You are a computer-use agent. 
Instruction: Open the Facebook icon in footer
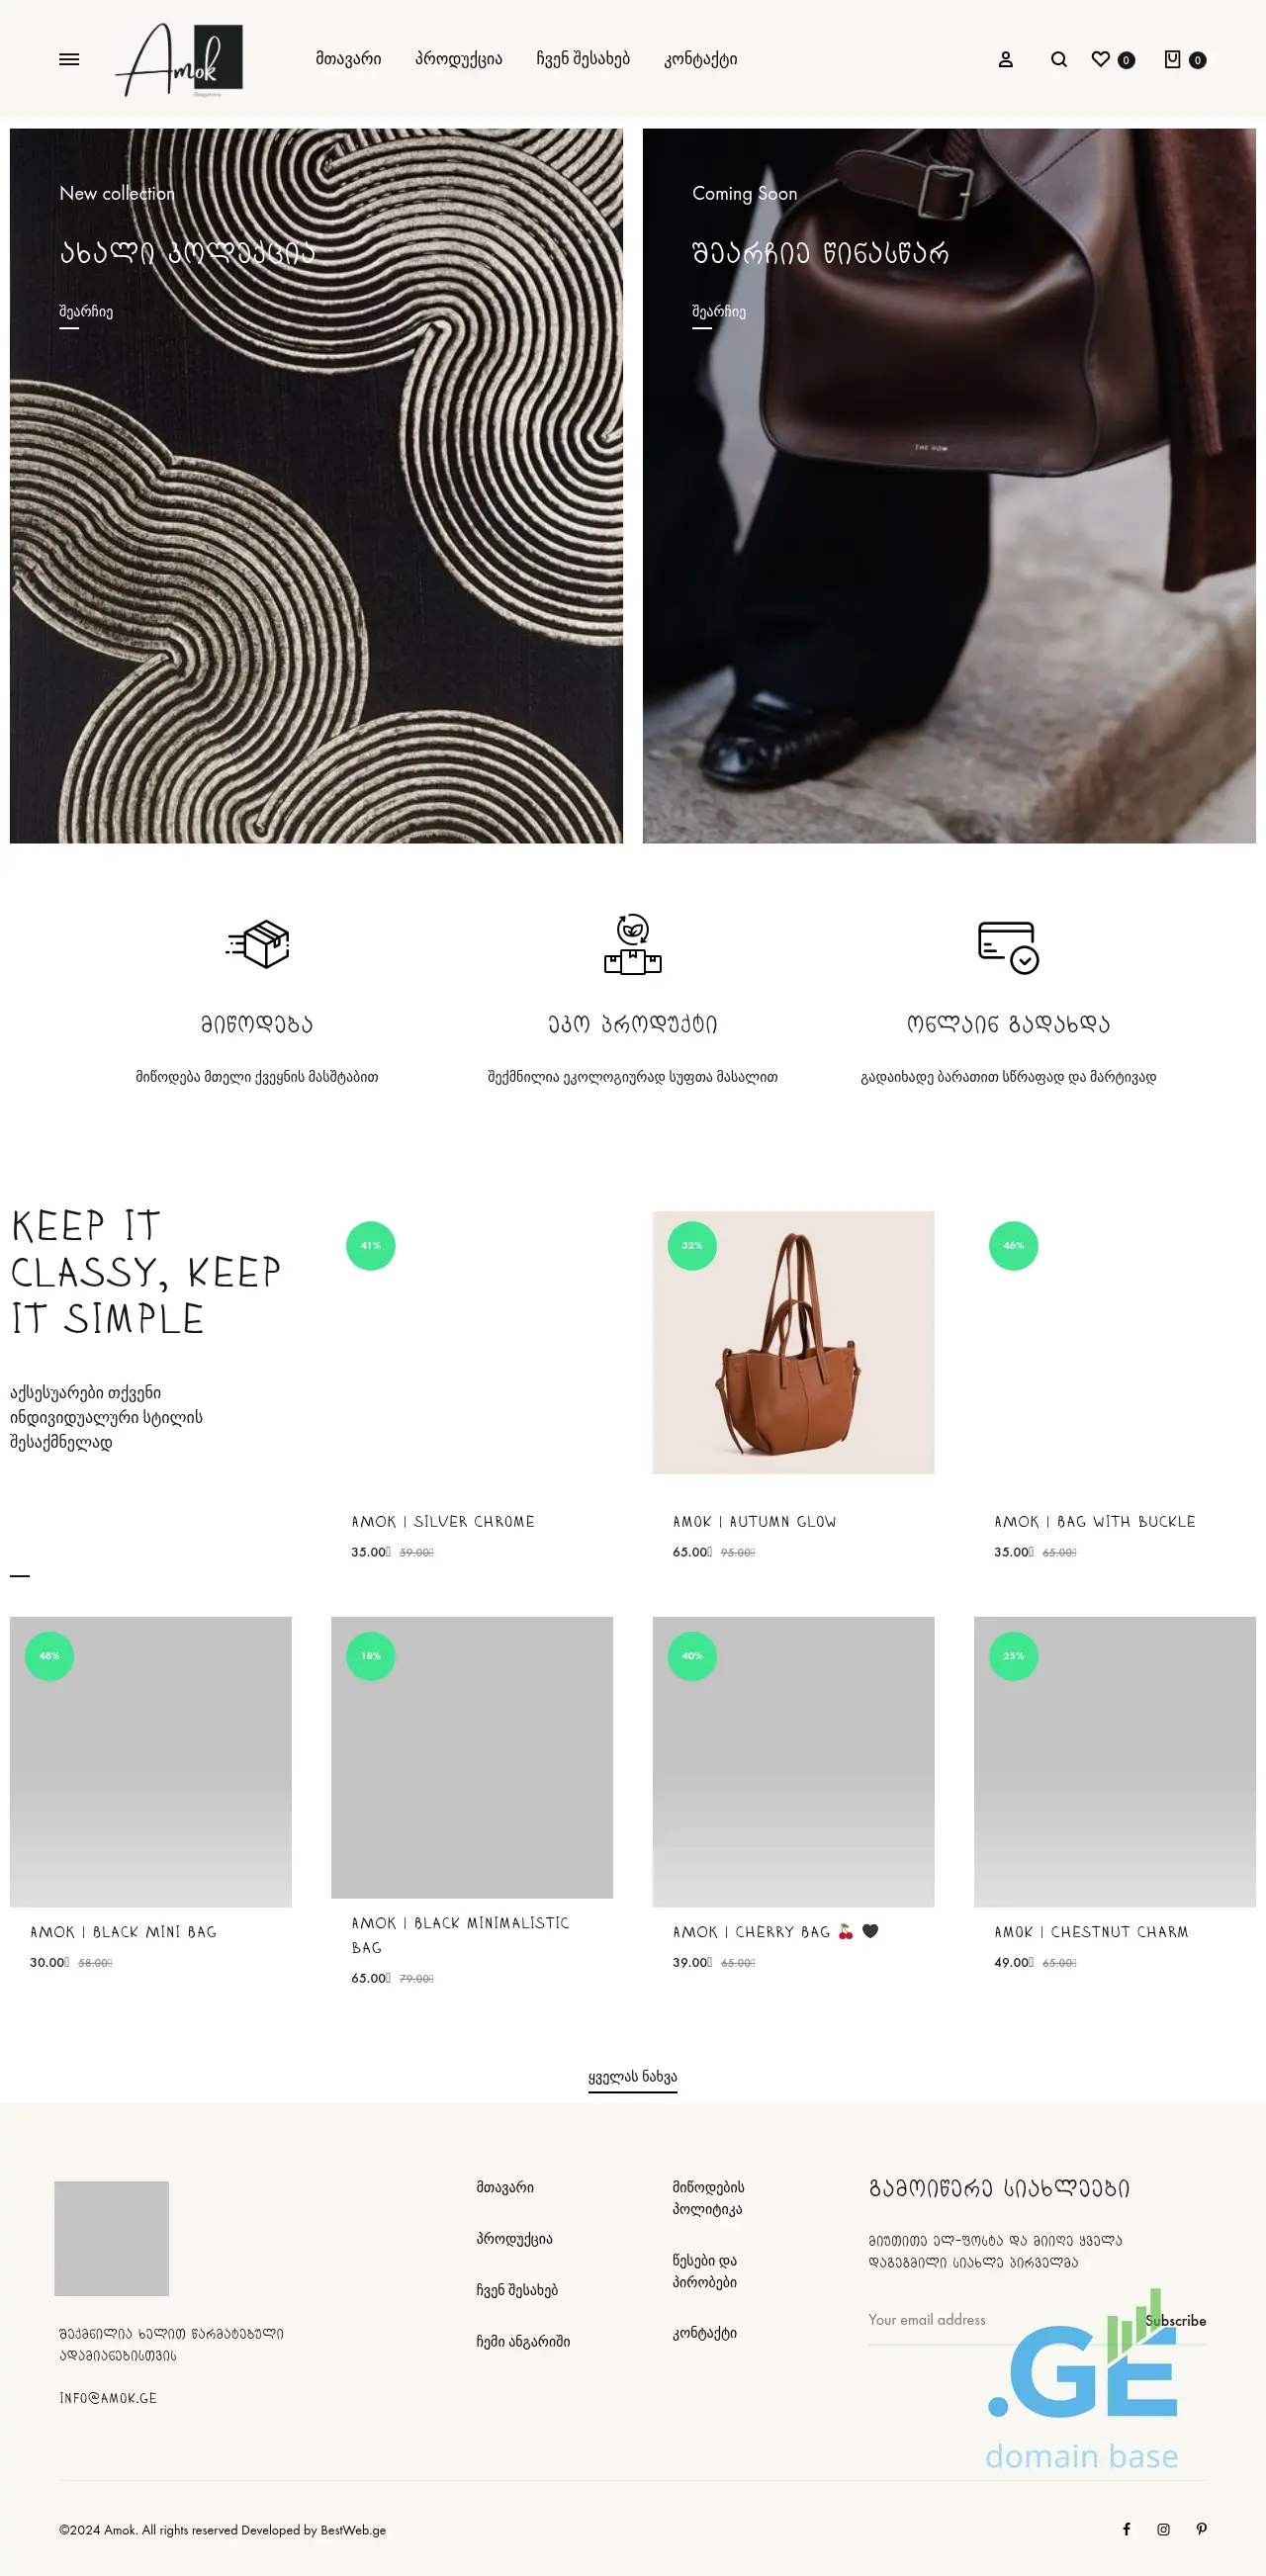pyautogui.click(x=1126, y=2529)
